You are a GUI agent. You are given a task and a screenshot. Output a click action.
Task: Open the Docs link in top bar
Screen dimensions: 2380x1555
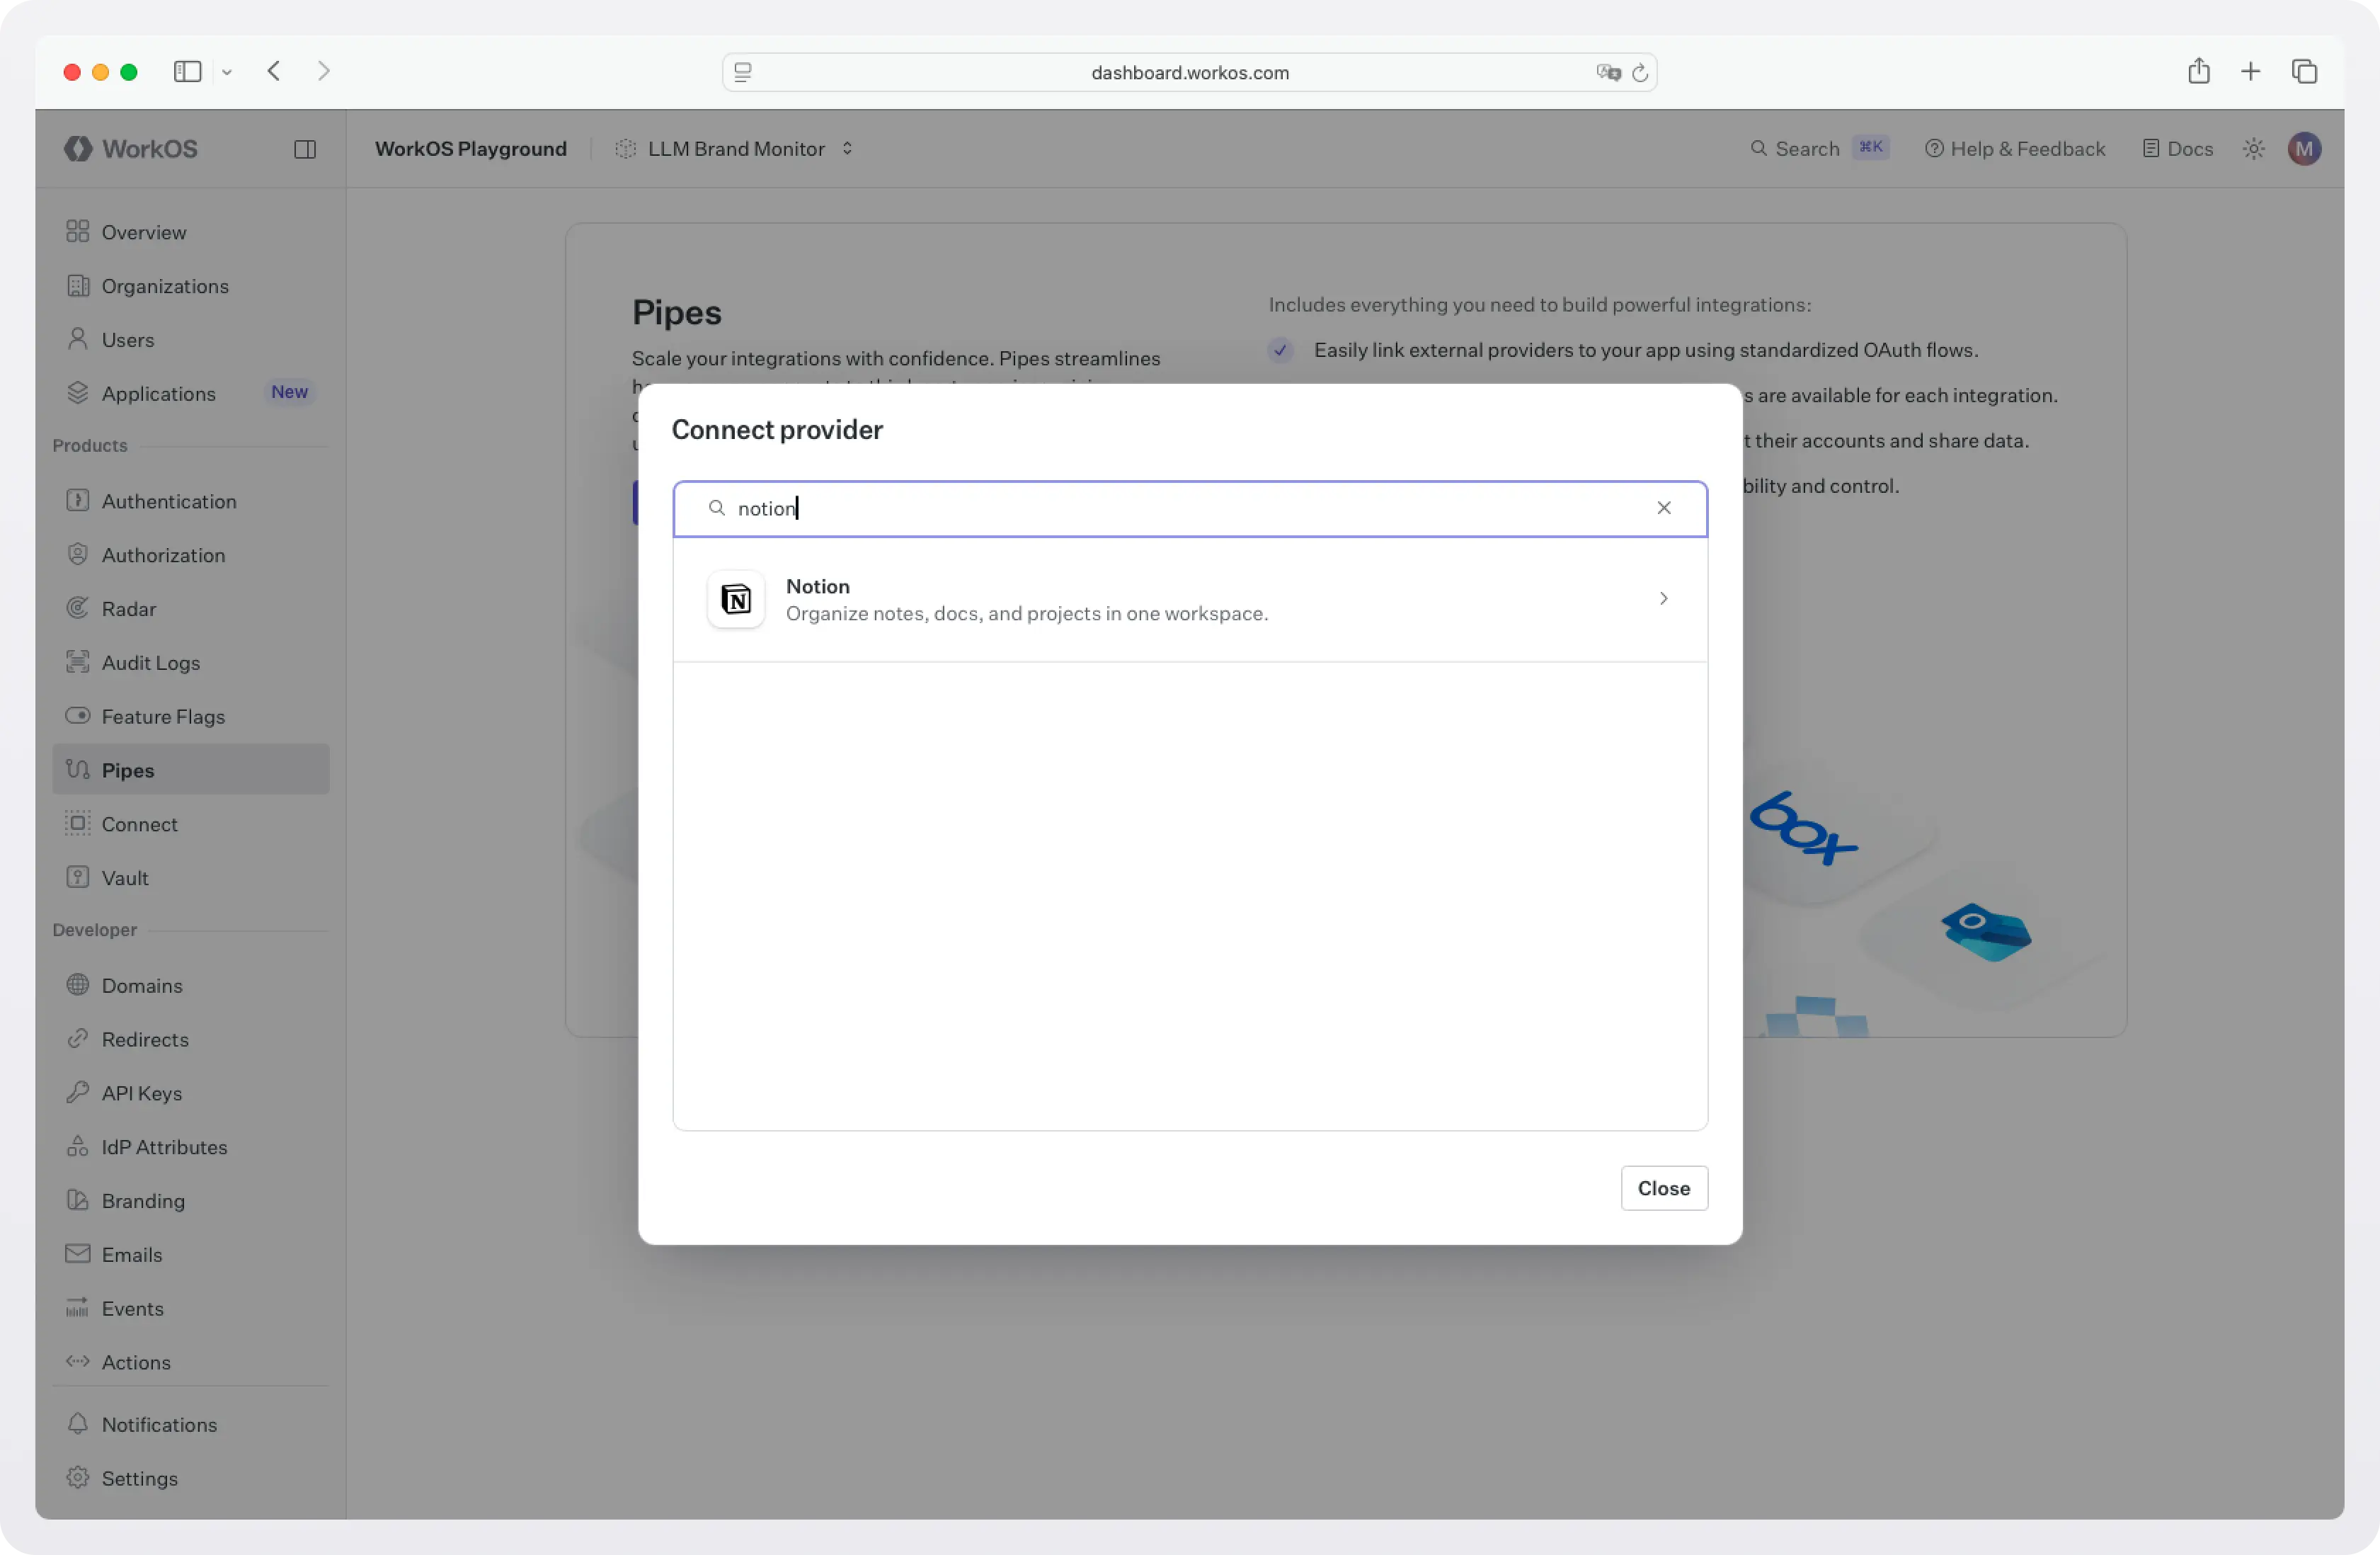pyautogui.click(x=2177, y=148)
